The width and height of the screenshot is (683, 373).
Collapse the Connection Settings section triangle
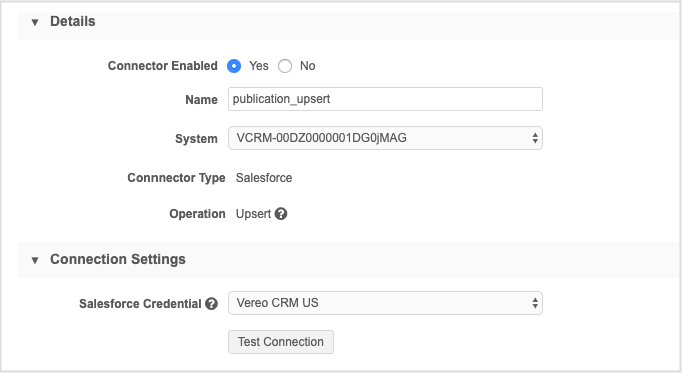(x=35, y=260)
